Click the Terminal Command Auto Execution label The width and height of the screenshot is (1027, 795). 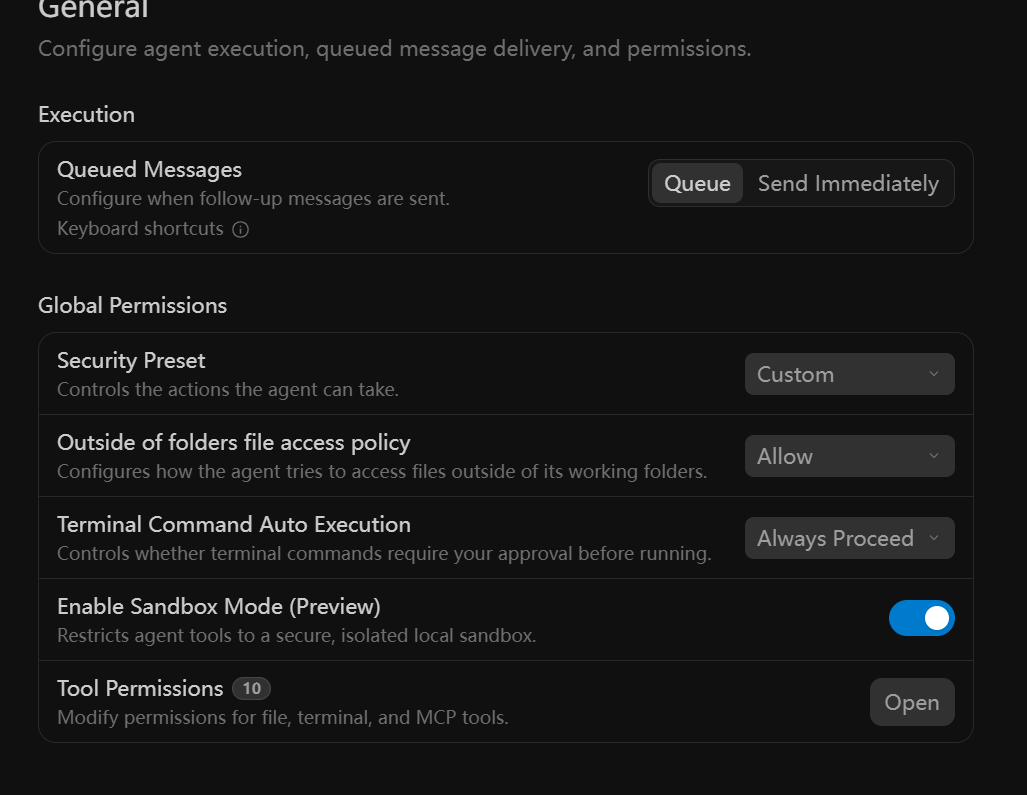(234, 525)
